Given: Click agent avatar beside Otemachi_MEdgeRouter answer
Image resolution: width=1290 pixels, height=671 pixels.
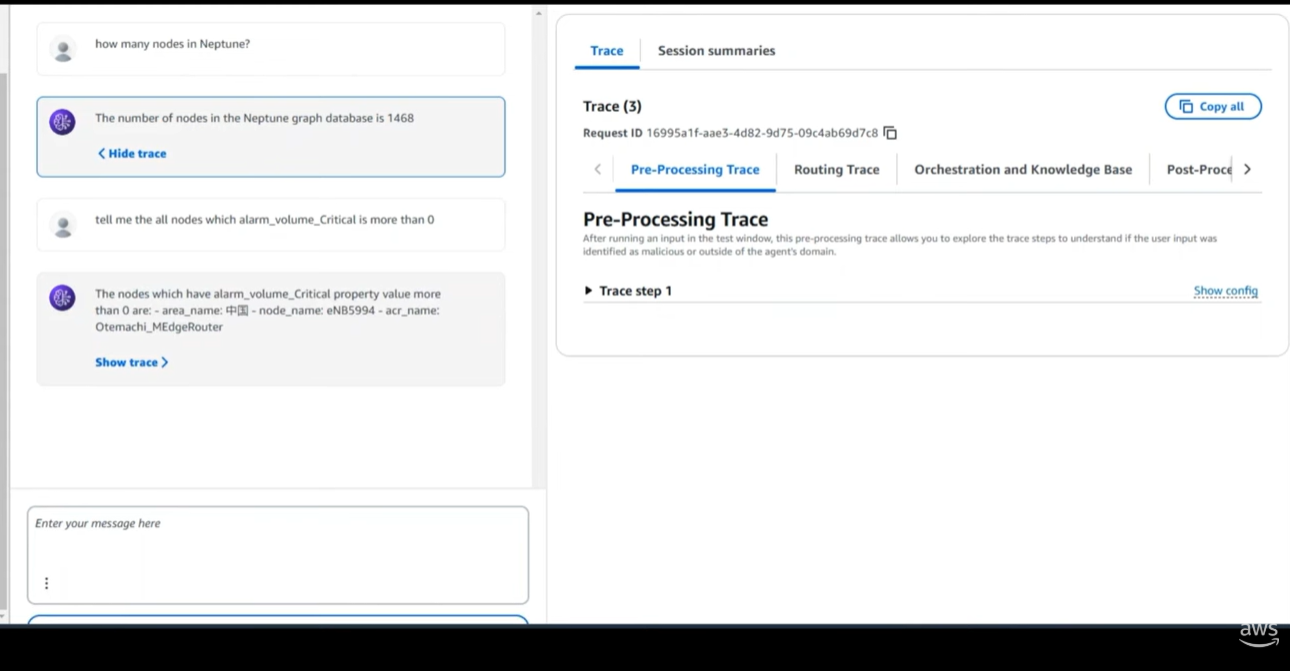Looking at the screenshot, I should point(63,297).
